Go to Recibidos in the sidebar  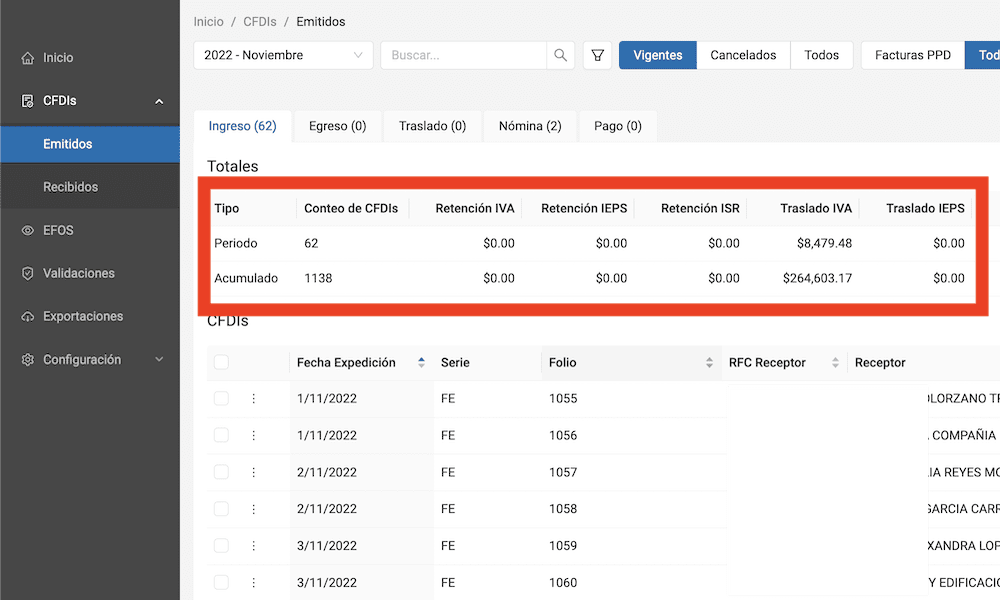tap(70, 187)
